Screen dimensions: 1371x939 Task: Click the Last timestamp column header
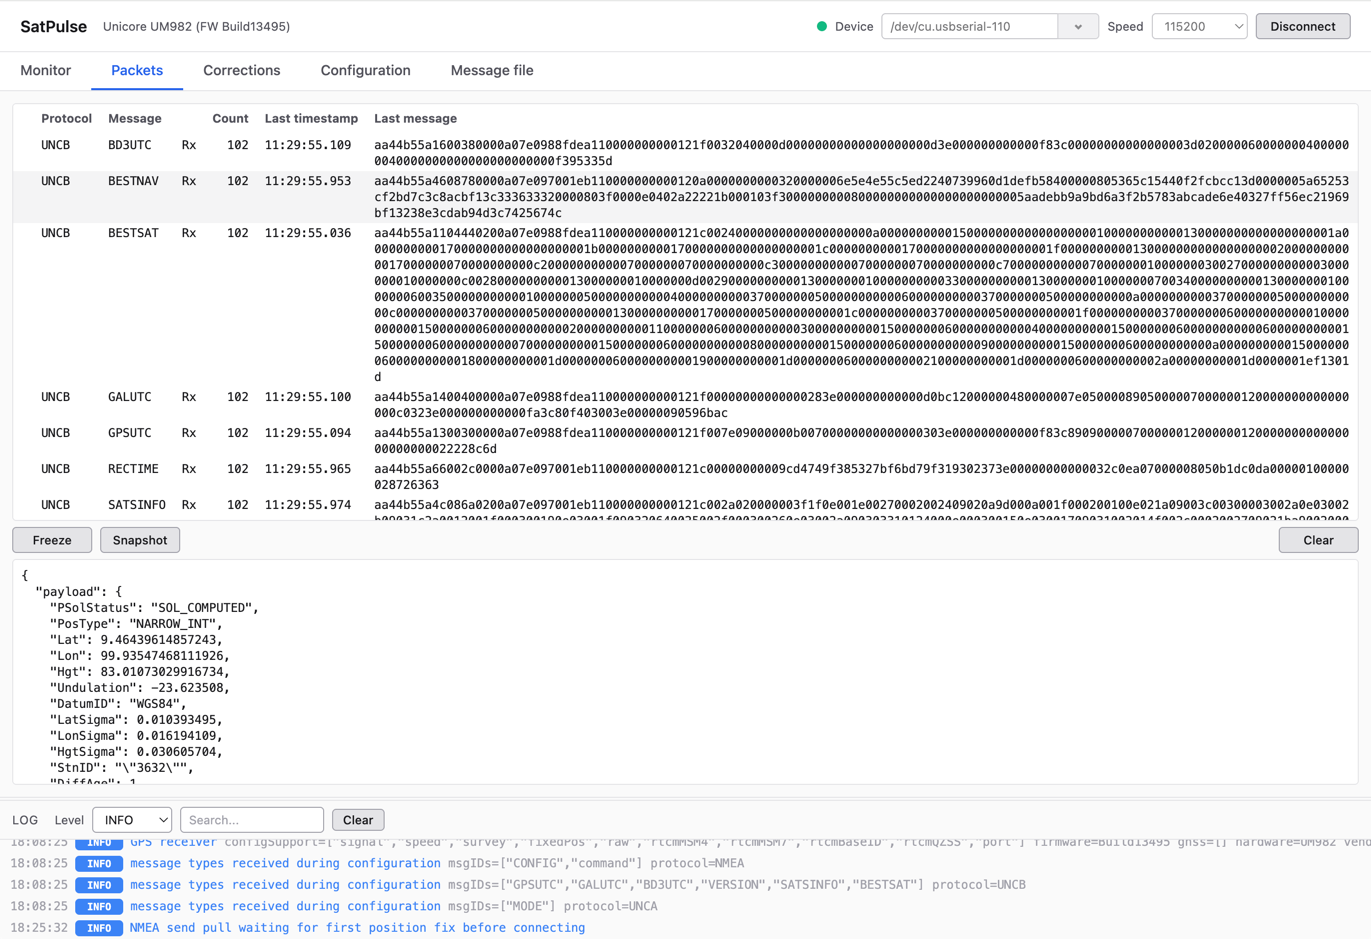(311, 118)
